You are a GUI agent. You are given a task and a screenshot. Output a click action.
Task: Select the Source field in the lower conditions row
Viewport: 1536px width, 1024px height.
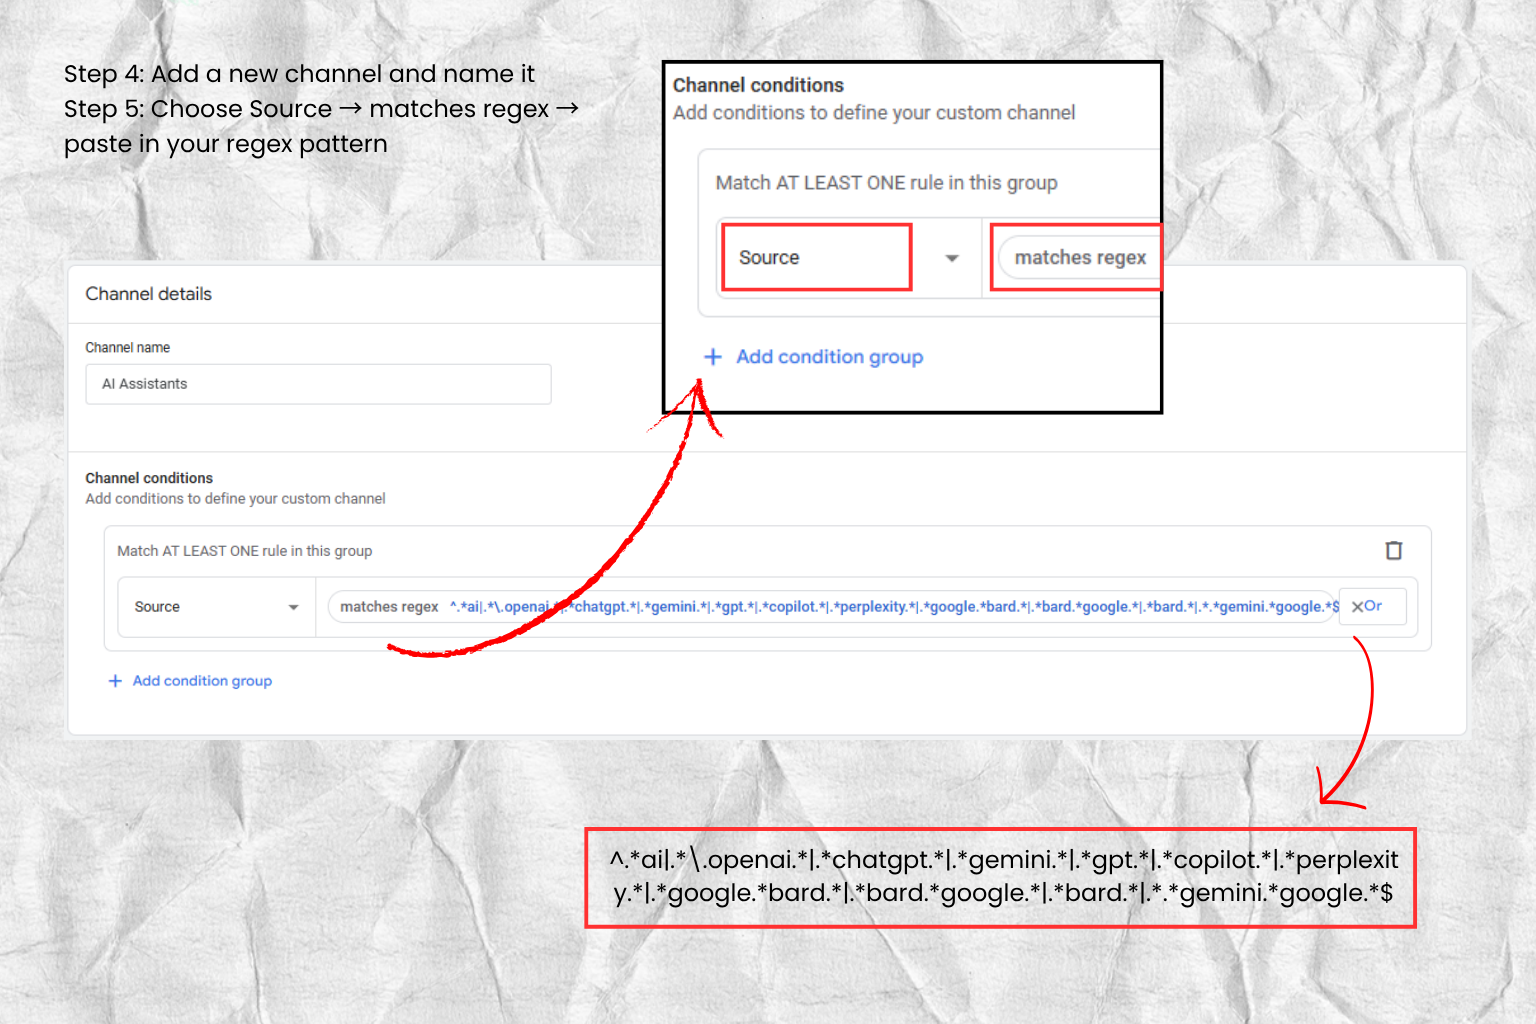pos(200,607)
